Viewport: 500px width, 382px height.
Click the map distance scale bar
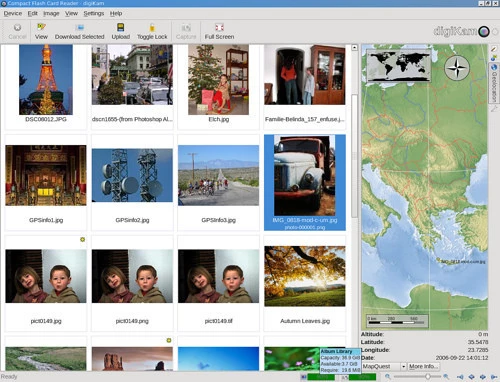pos(396,320)
